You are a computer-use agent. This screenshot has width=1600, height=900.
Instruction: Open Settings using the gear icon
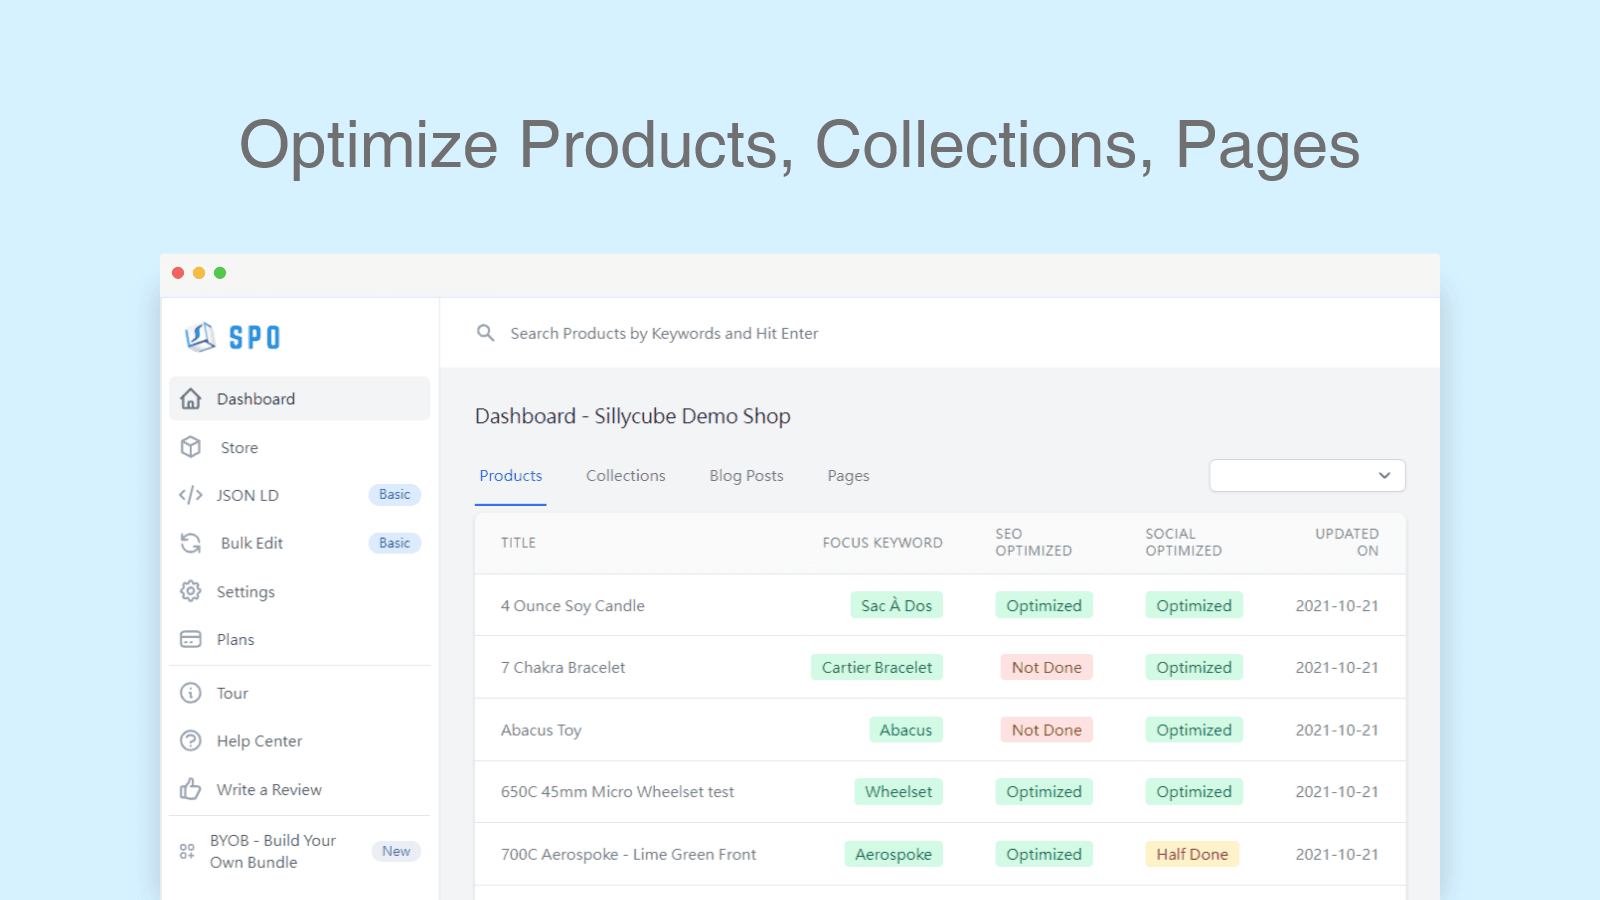point(191,591)
